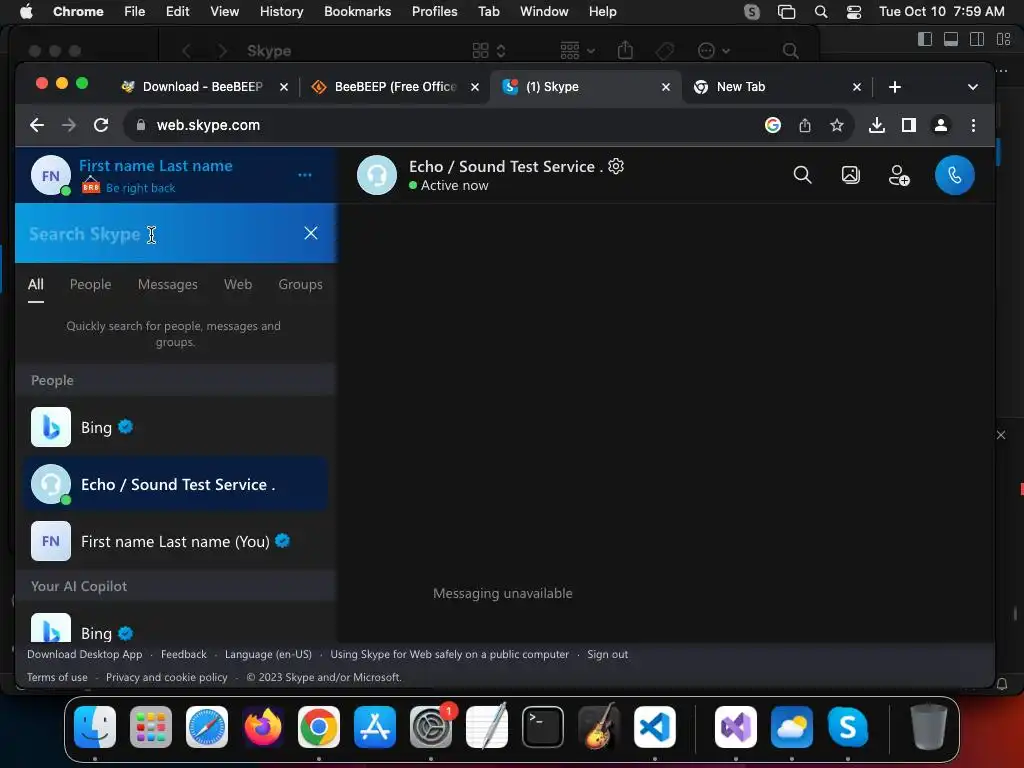1024x768 pixels.
Task: Click the Search Skype input field
Action: click(x=160, y=234)
